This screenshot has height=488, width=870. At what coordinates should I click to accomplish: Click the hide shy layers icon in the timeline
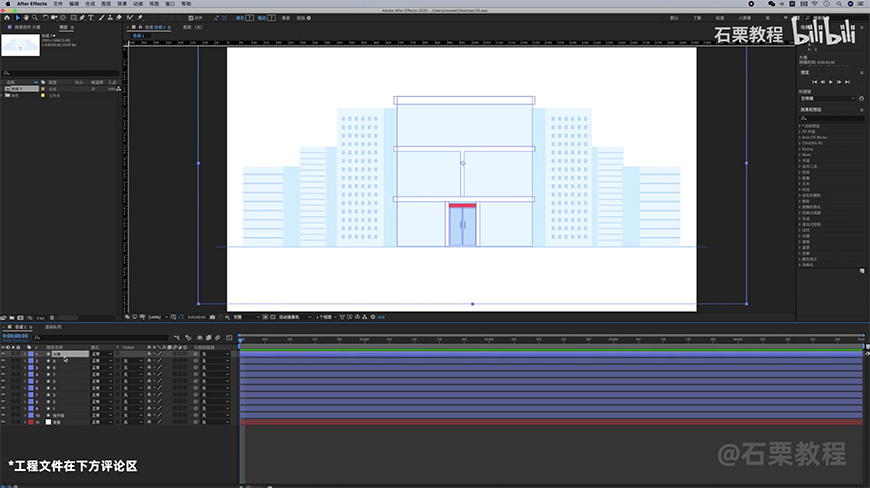200,338
